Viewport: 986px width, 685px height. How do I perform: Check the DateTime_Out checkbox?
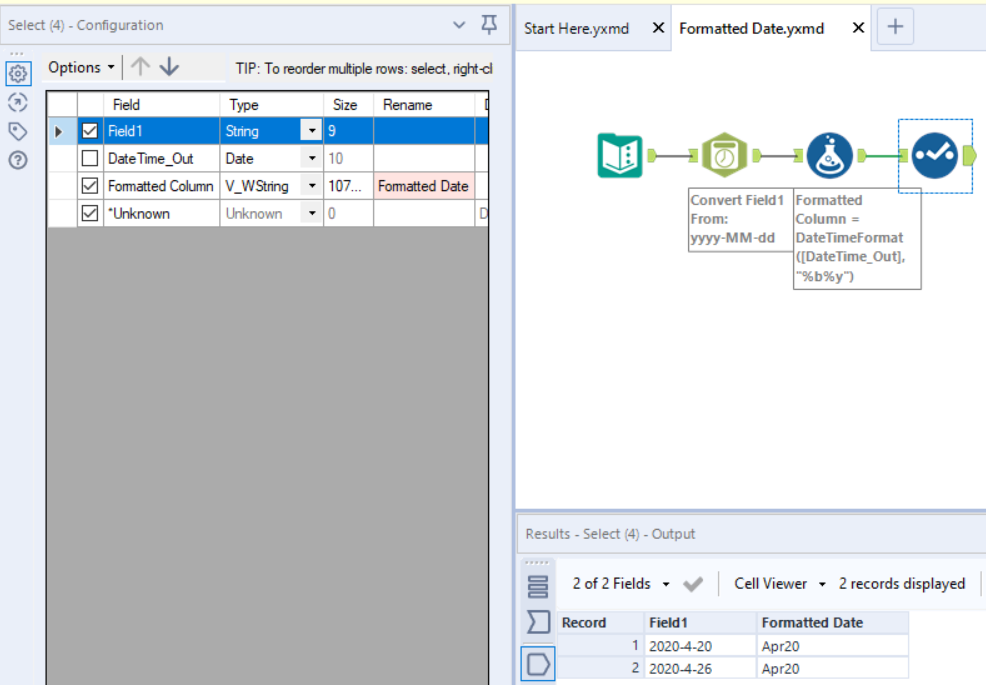pos(90,158)
